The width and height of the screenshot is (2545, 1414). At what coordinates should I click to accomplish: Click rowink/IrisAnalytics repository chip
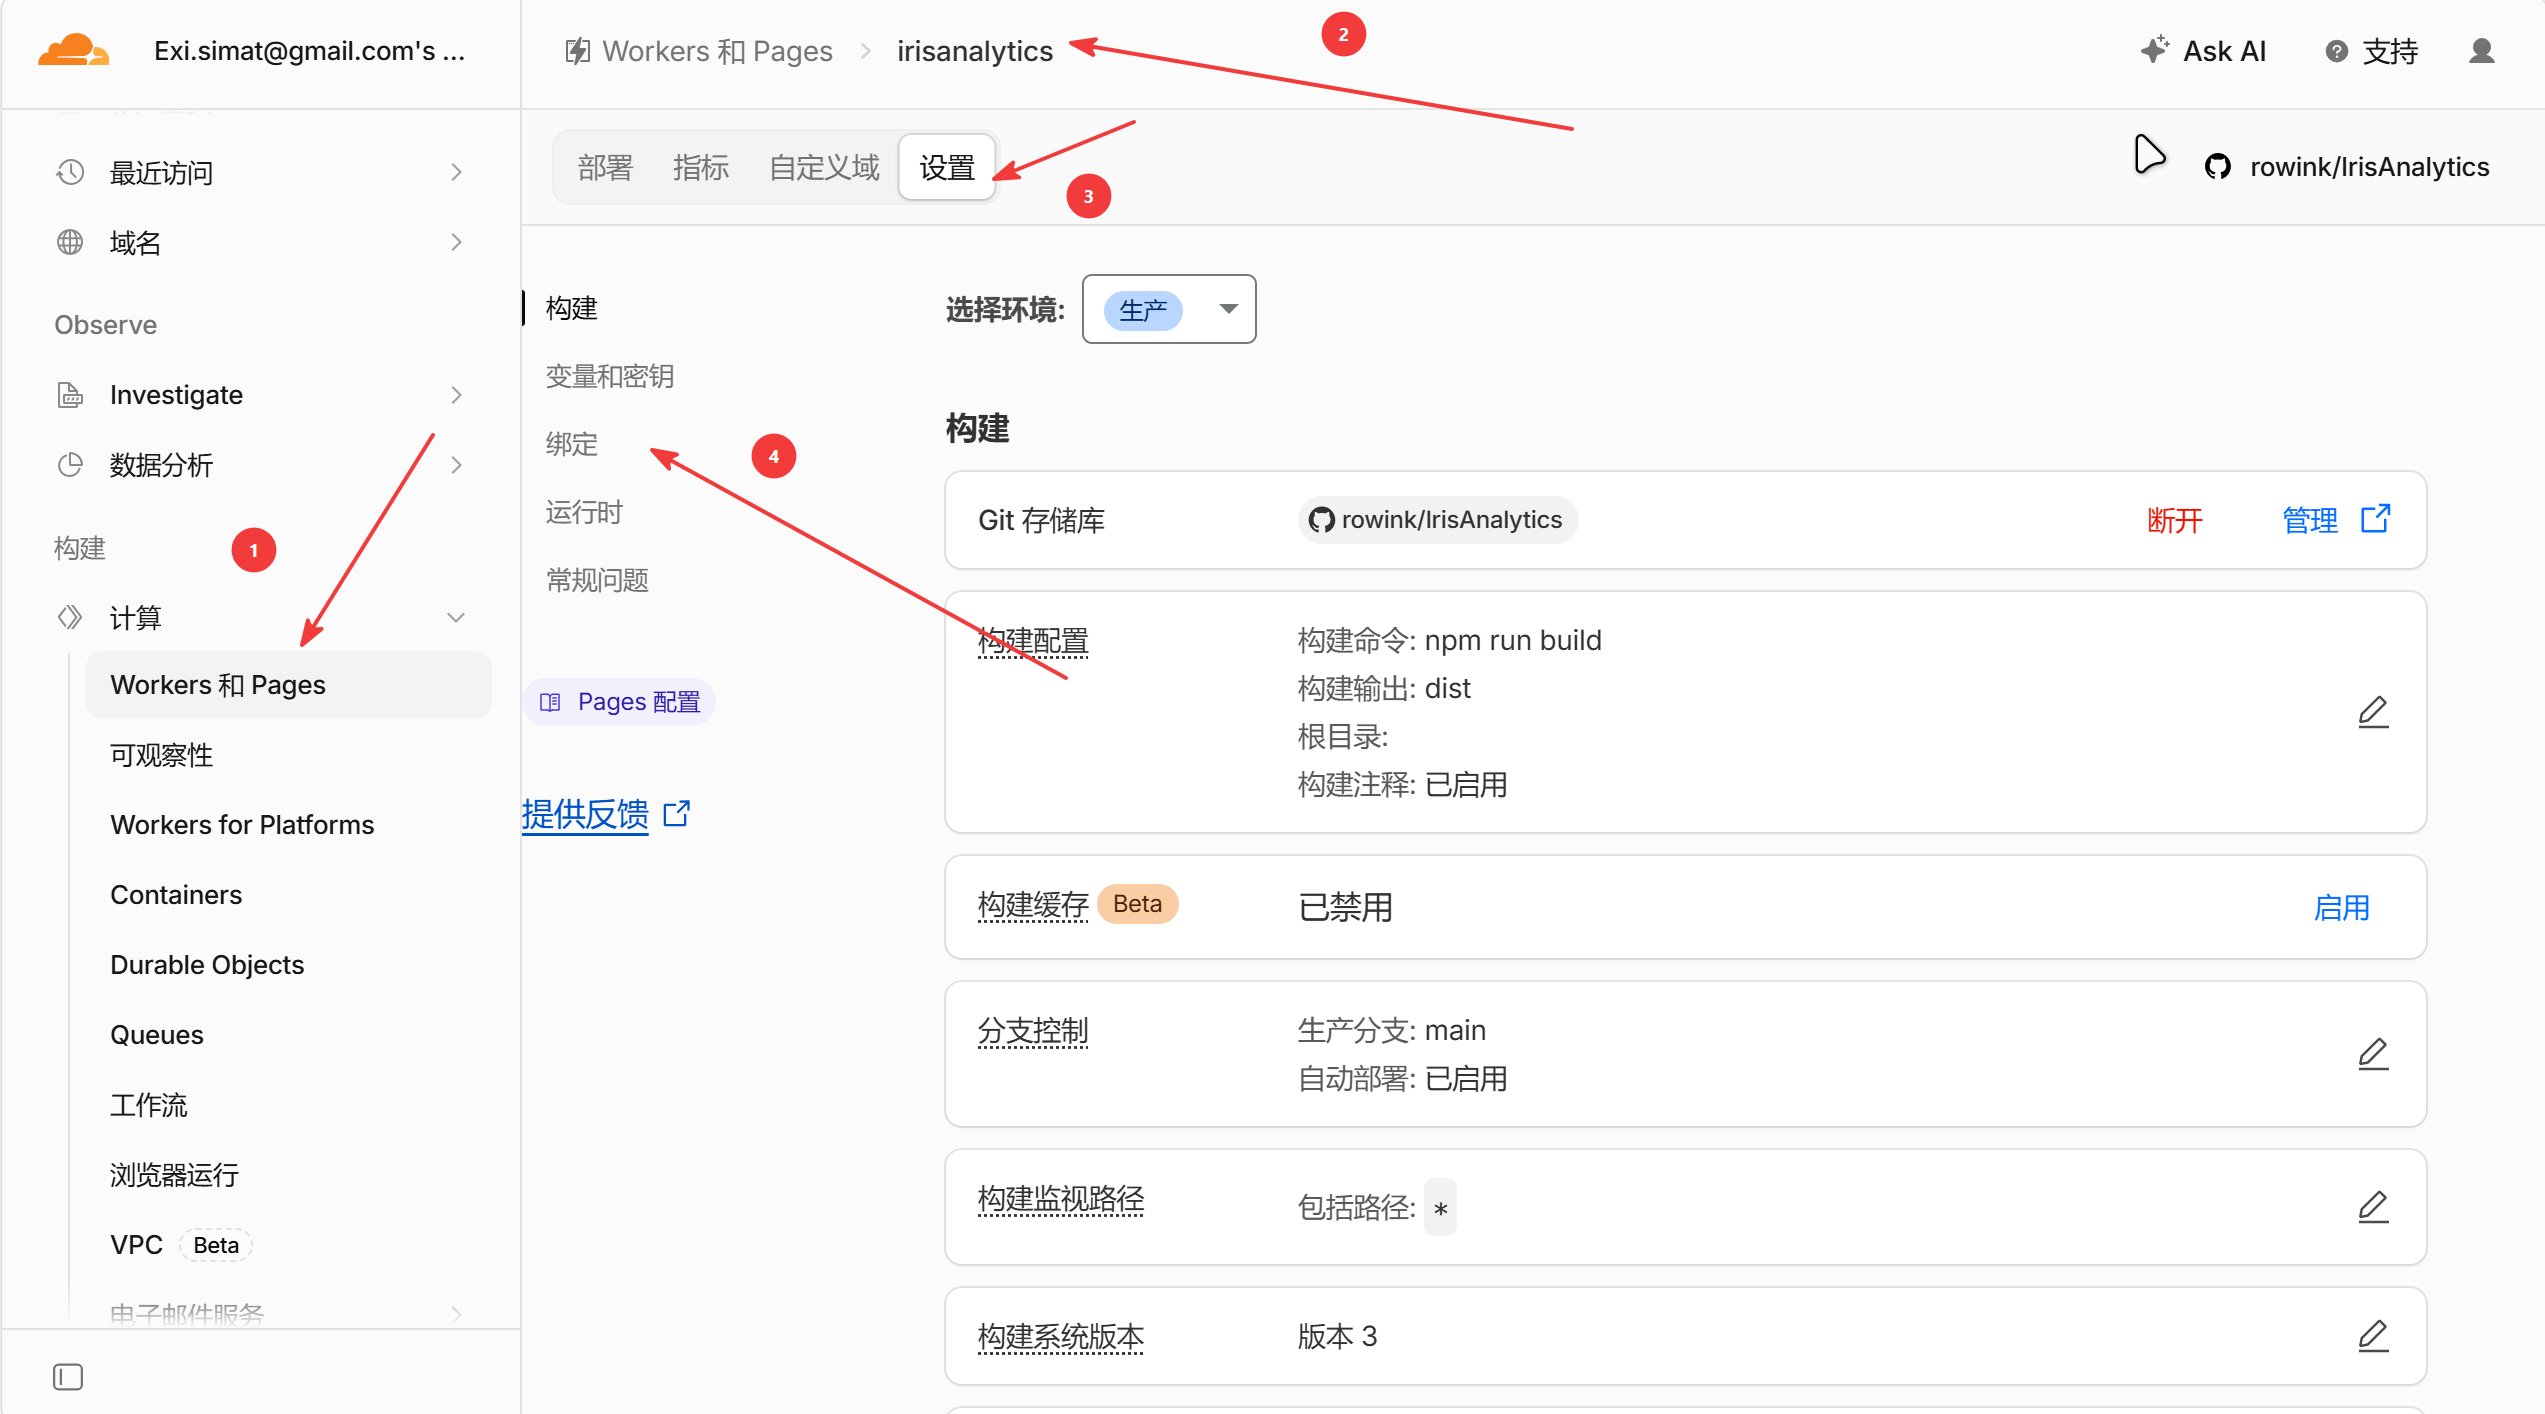[x=1438, y=520]
